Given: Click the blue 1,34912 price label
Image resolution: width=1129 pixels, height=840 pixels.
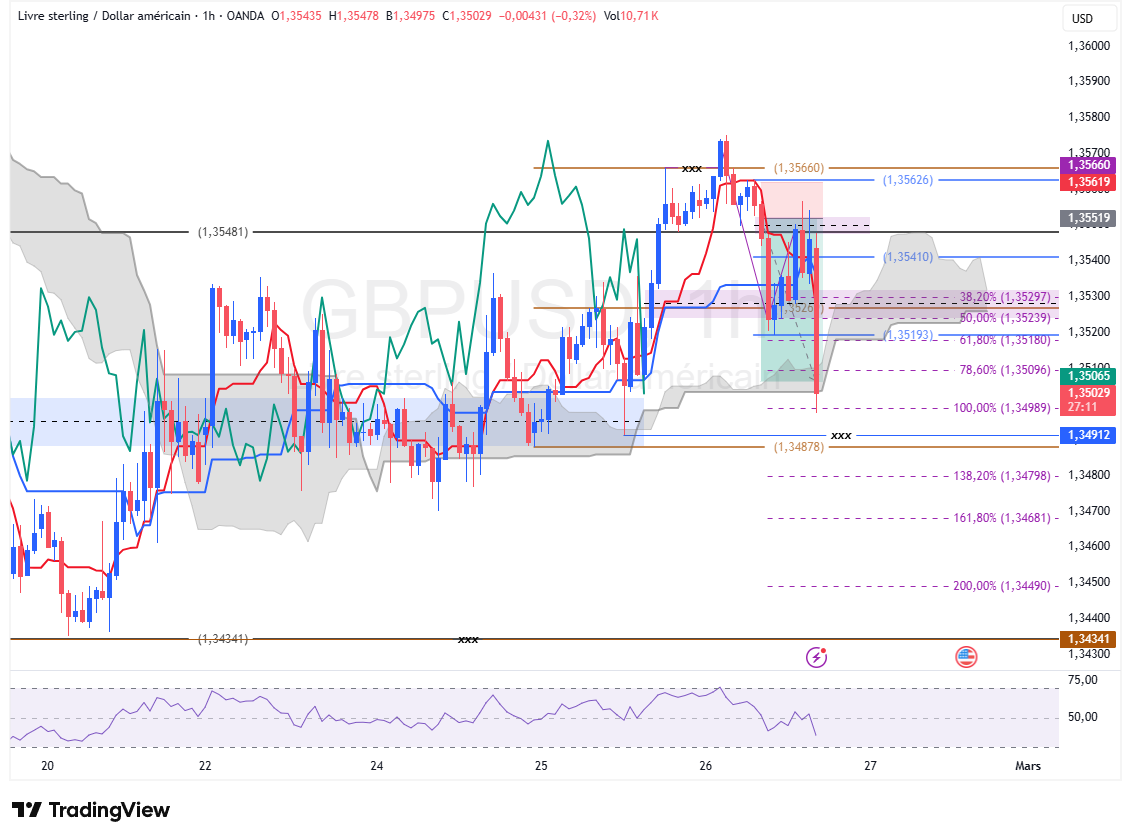Looking at the screenshot, I should (1088, 435).
